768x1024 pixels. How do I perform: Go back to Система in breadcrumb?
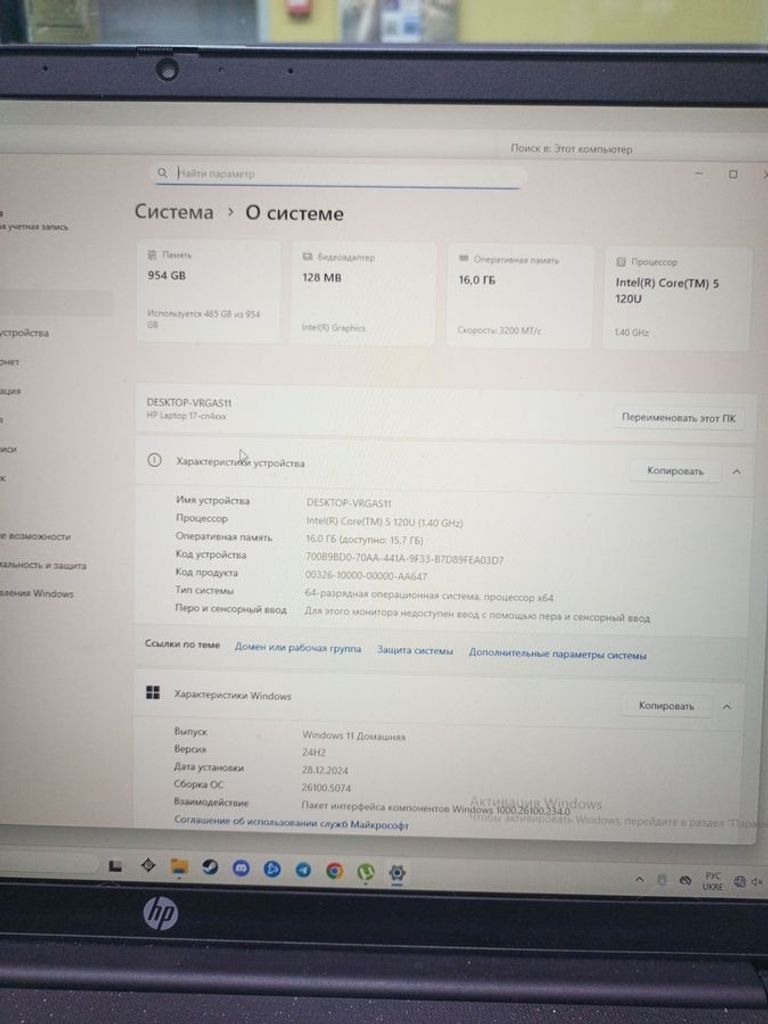click(174, 212)
